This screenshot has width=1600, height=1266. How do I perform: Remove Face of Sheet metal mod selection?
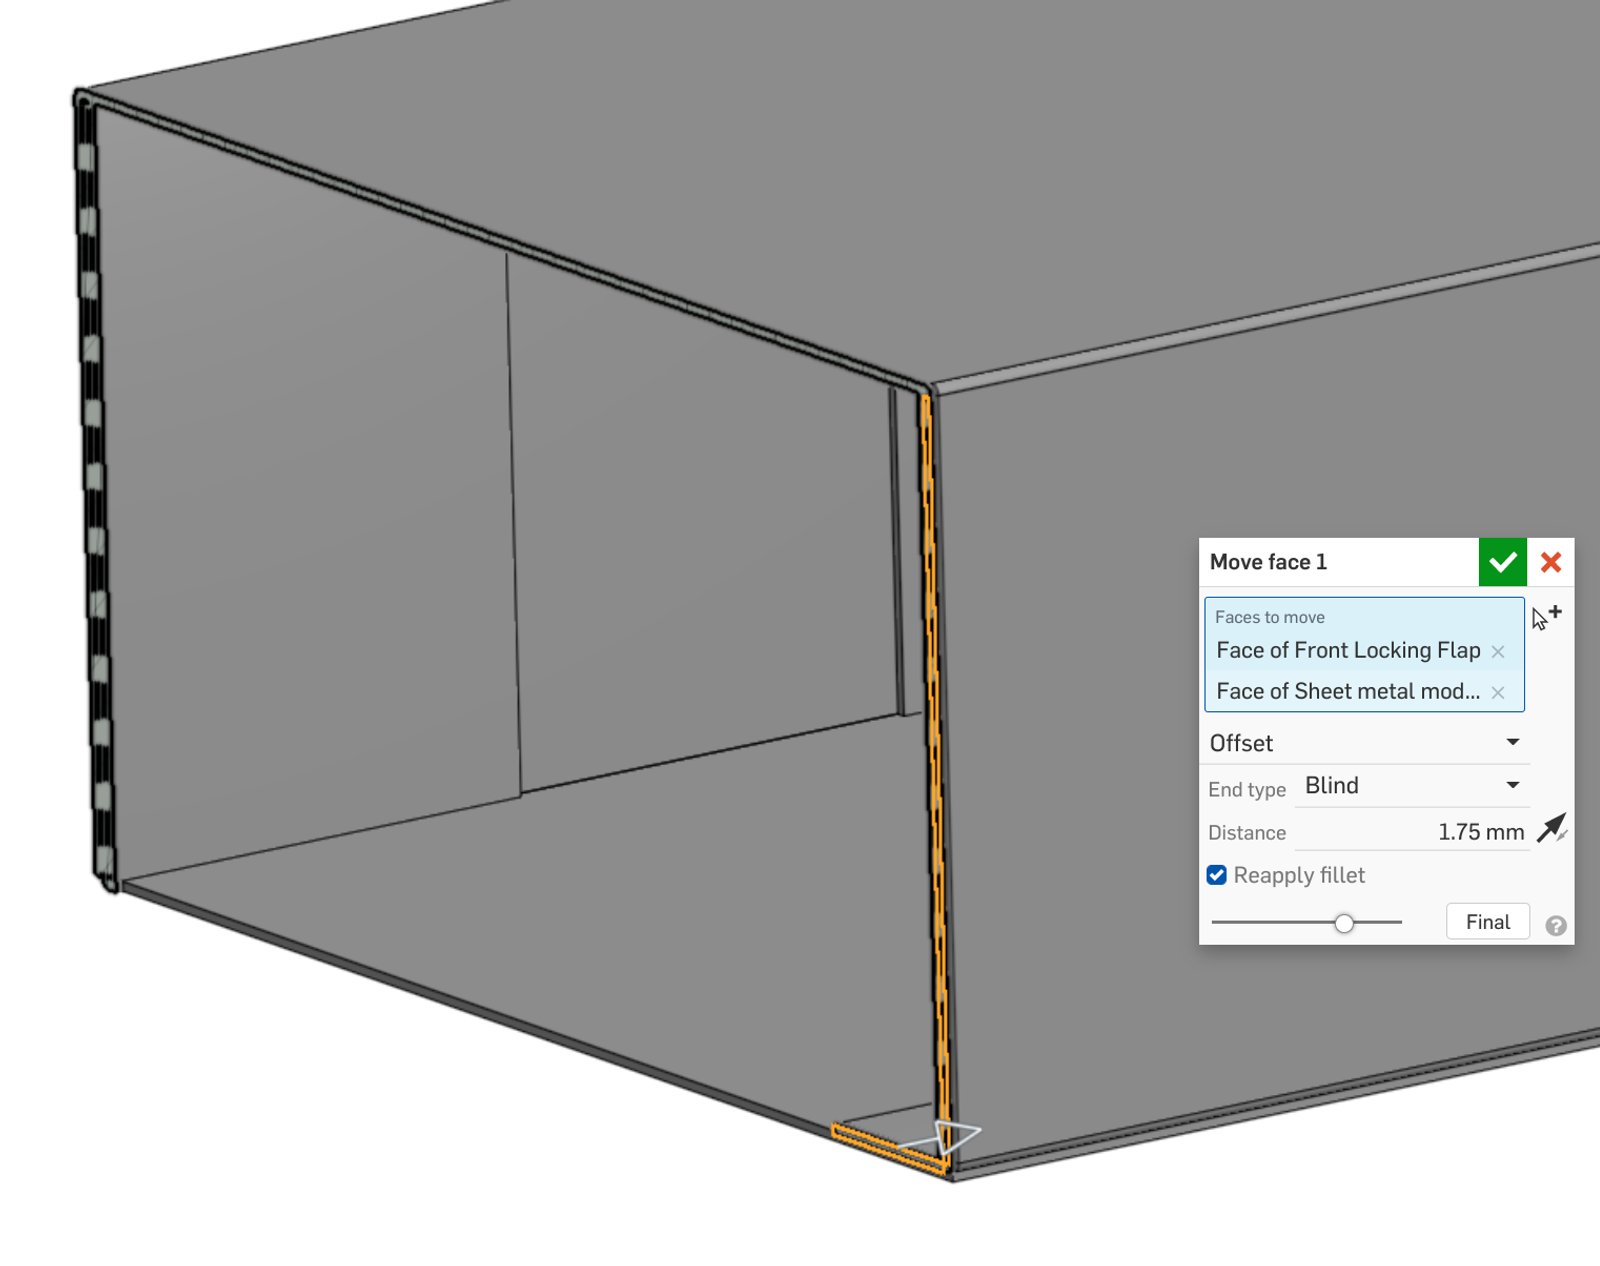tap(1498, 693)
